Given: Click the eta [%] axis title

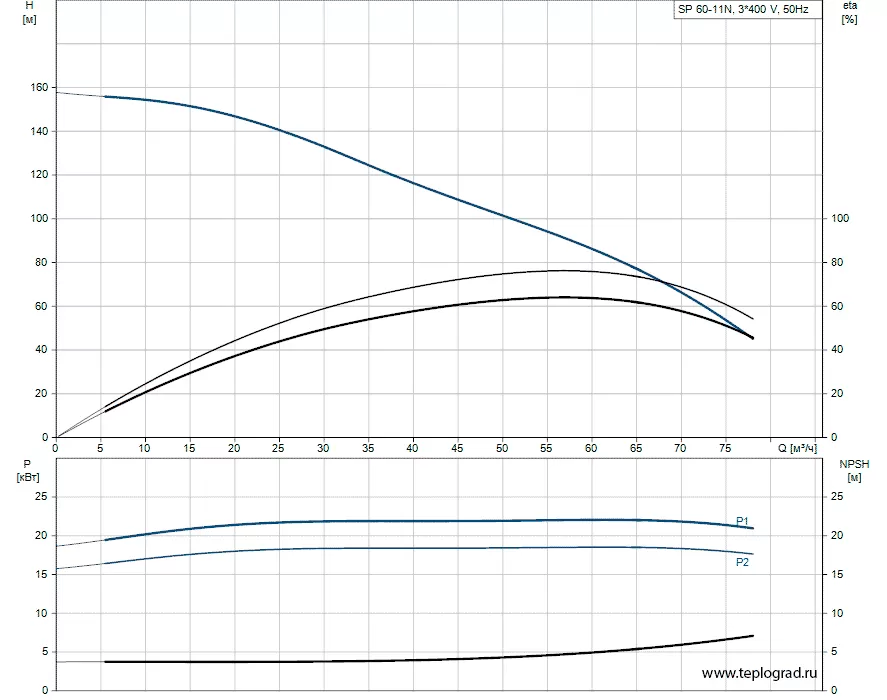Looking at the screenshot, I should coord(850,12).
